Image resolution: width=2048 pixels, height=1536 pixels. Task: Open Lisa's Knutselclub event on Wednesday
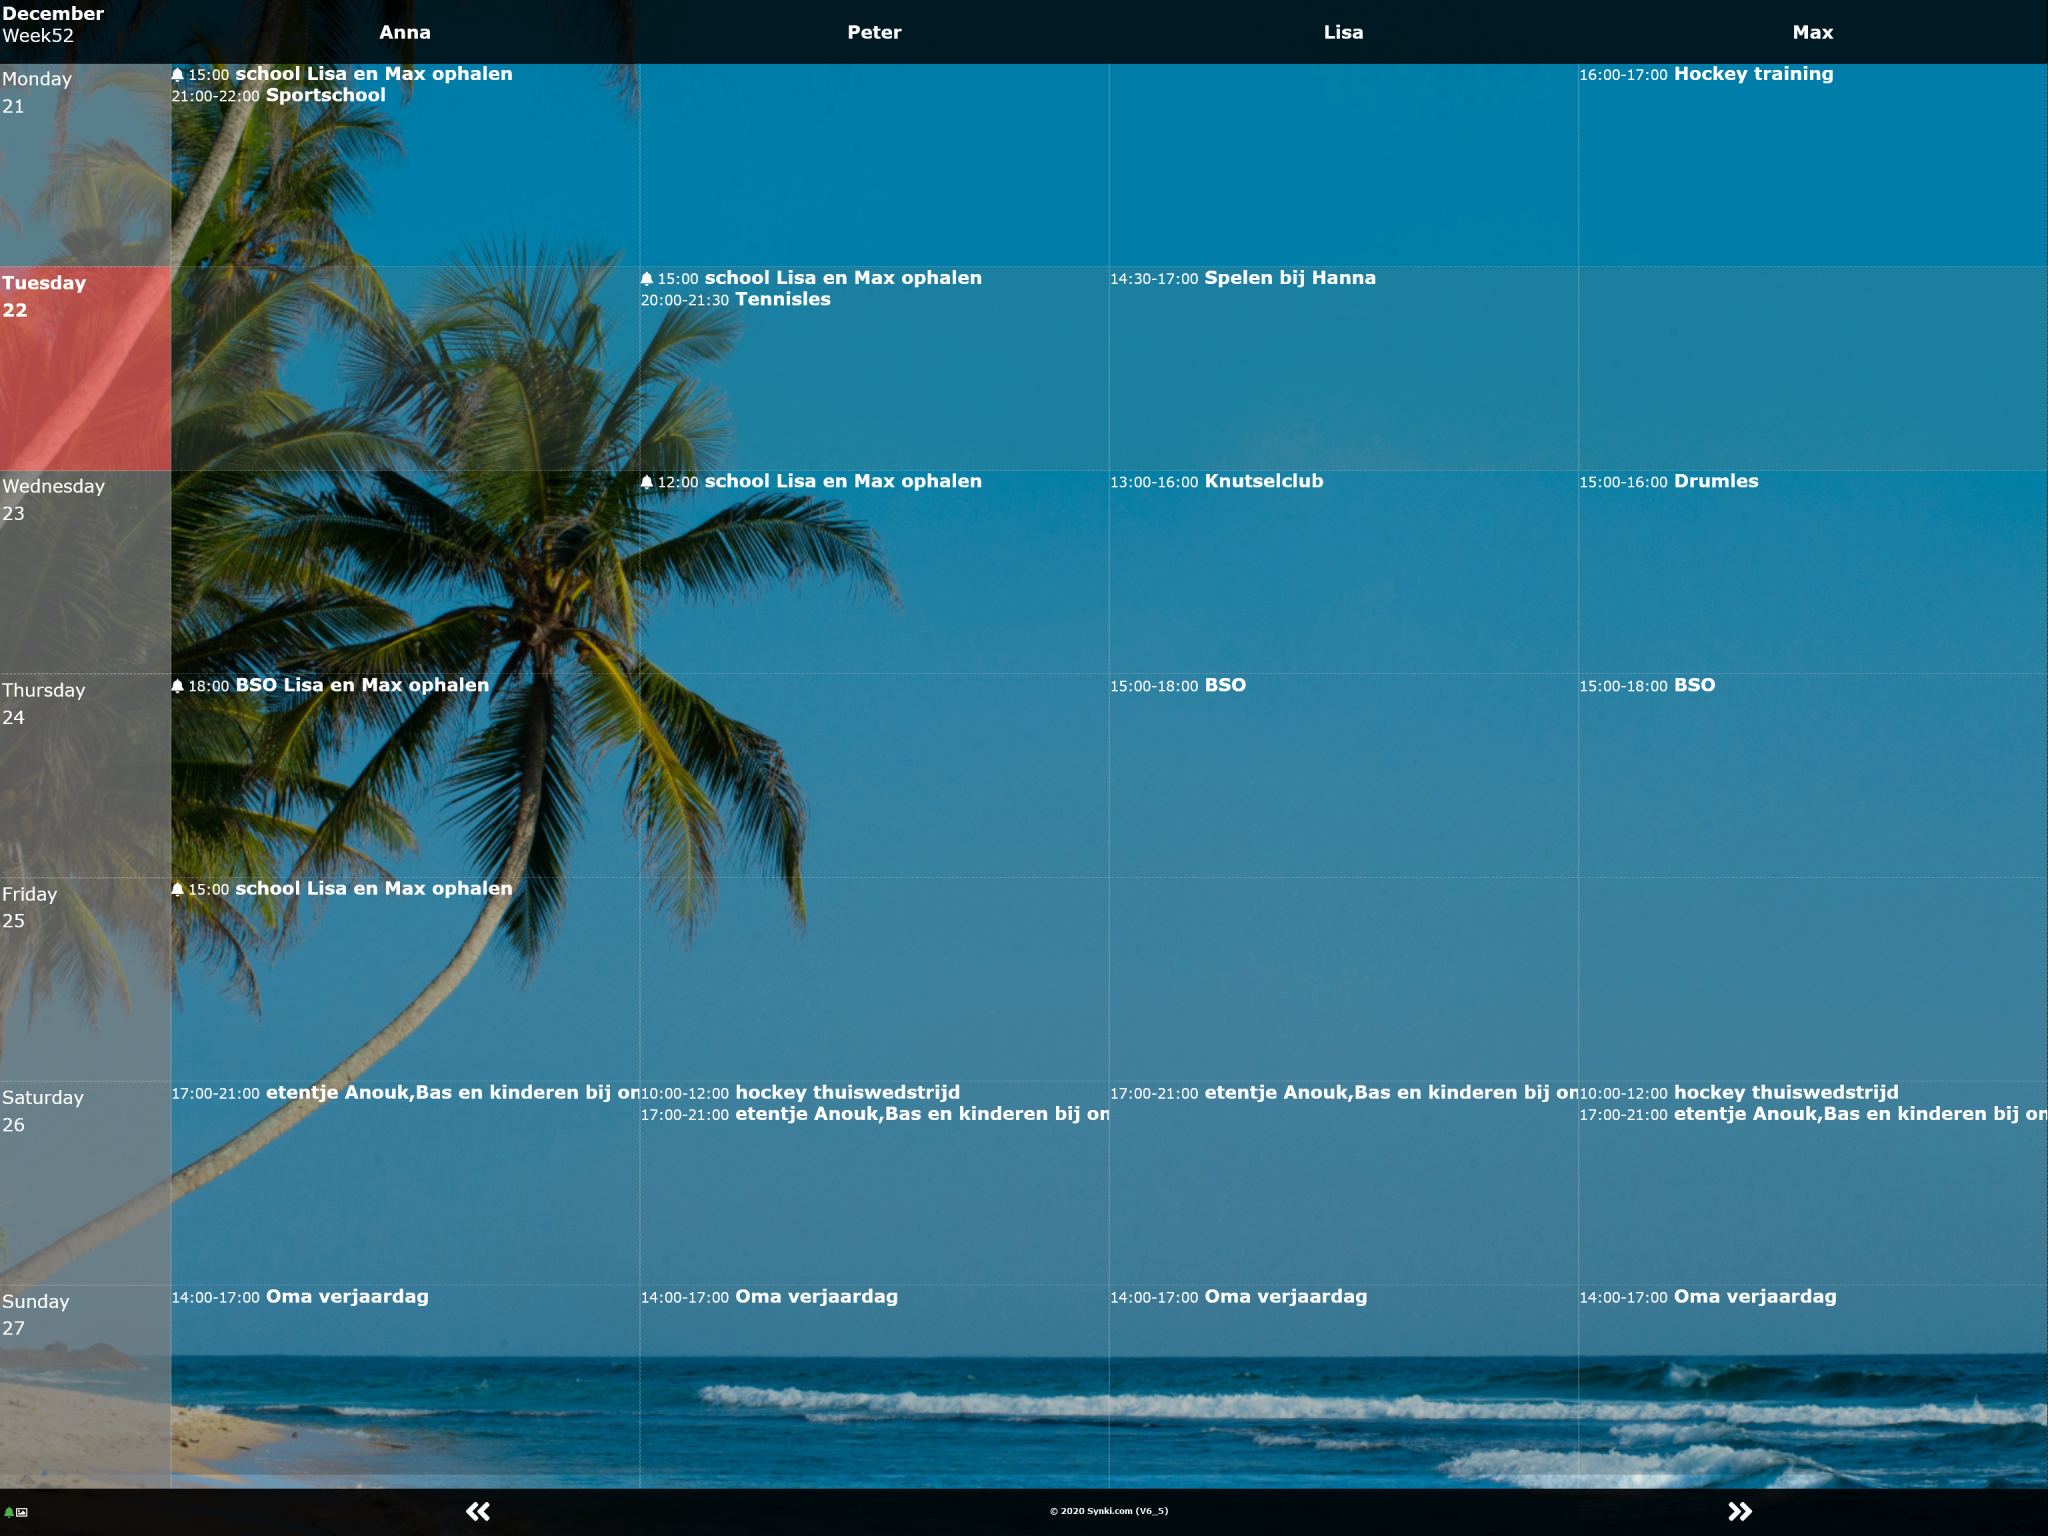[x=1263, y=481]
